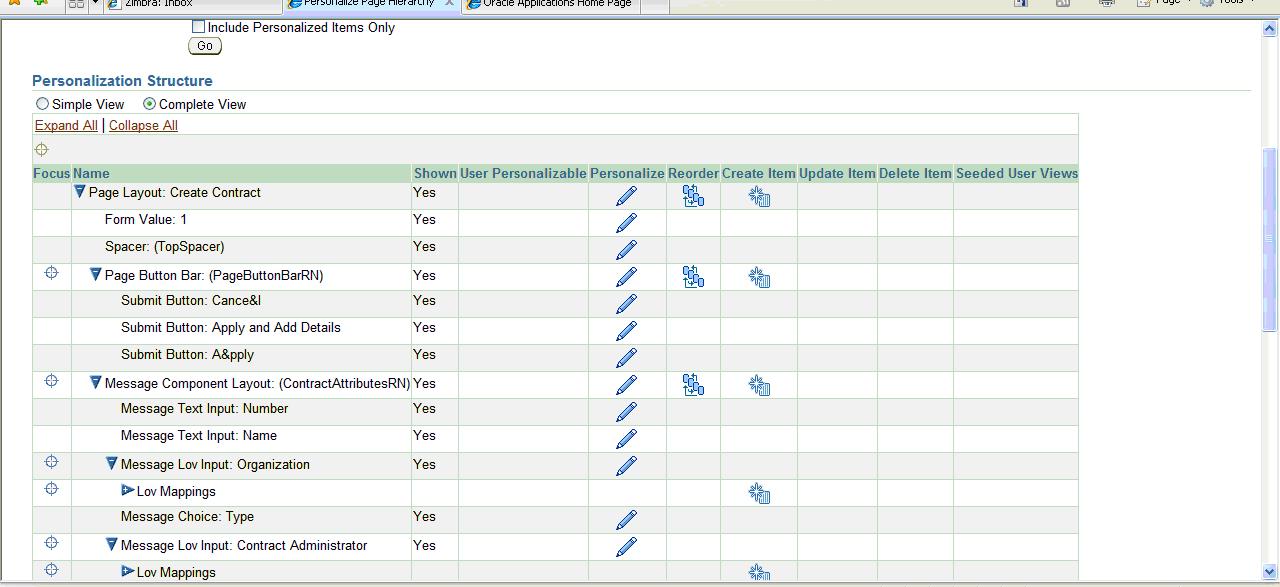Image resolution: width=1280 pixels, height=587 pixels.
Task: Reorder children of Page Layout: Create Contract
Action: pos(693,196)
